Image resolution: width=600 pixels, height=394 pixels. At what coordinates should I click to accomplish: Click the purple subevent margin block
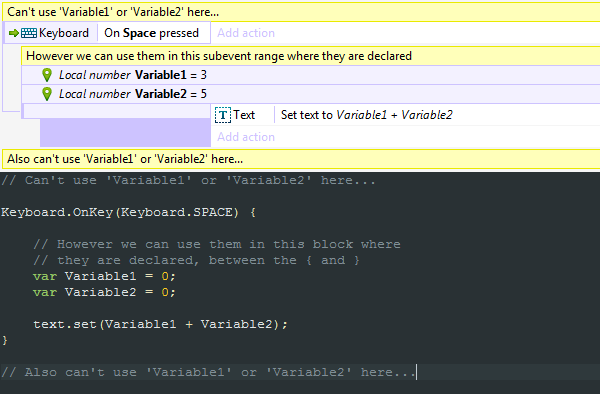(x=125, y=133)
